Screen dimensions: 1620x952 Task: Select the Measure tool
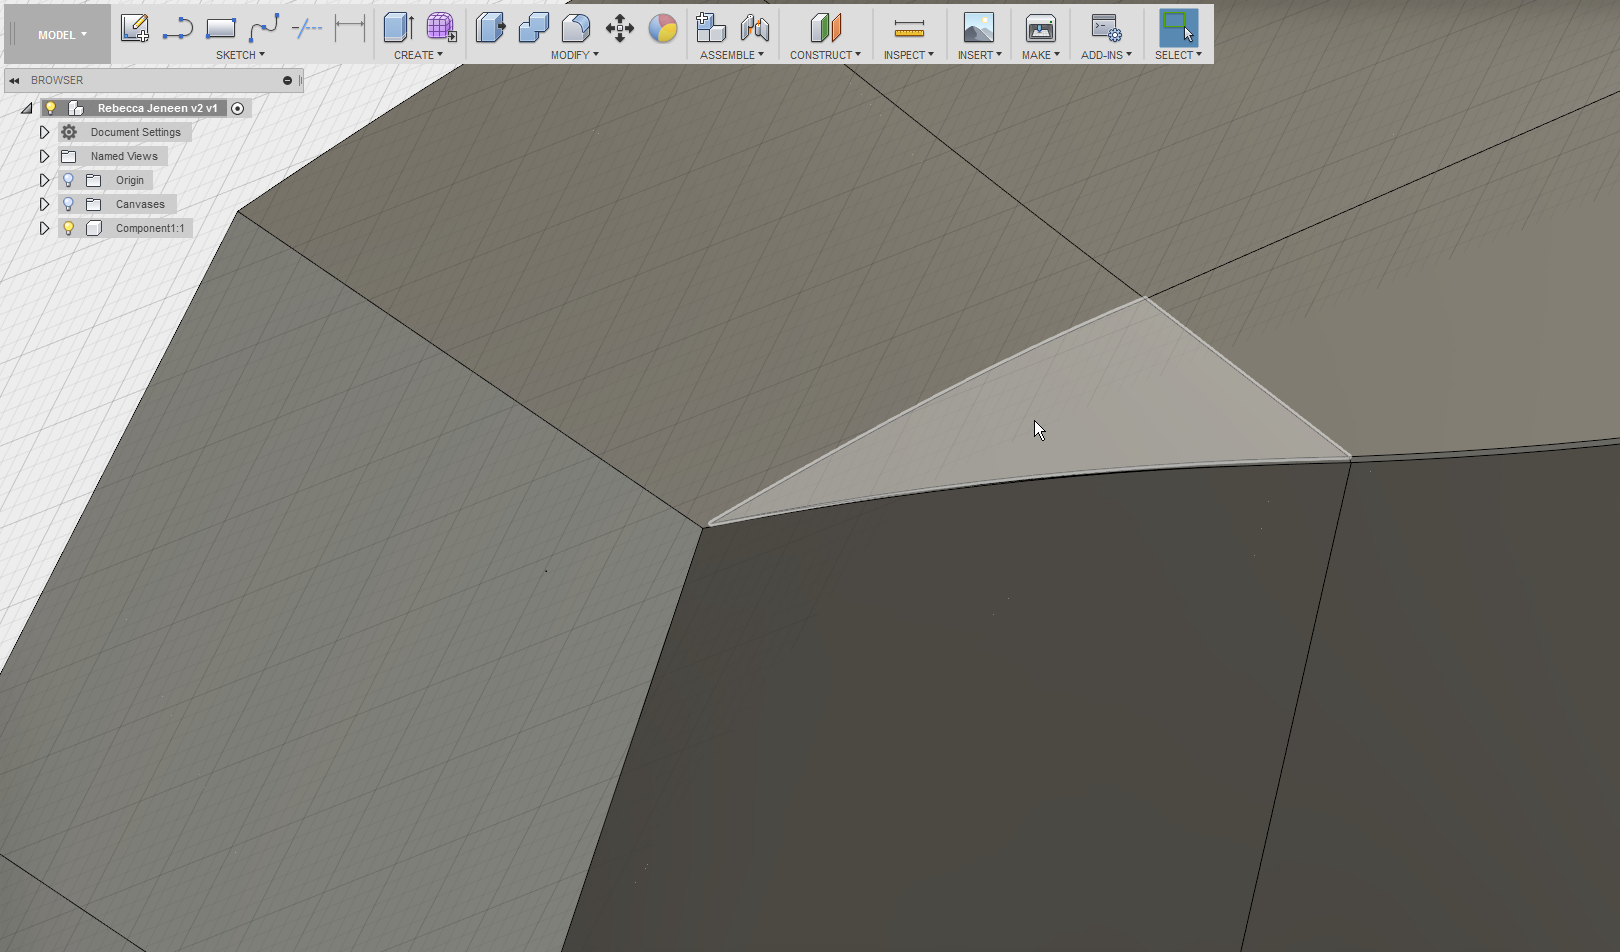click(908, 28)
